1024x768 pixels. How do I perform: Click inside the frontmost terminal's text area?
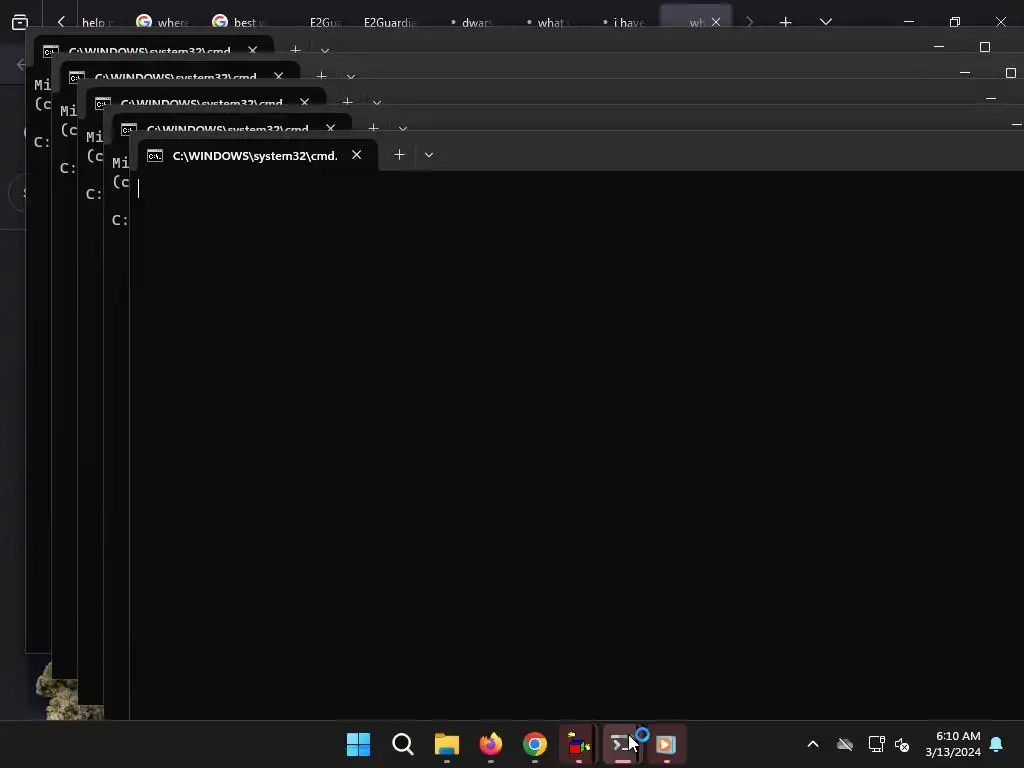(x=577, y=444)
